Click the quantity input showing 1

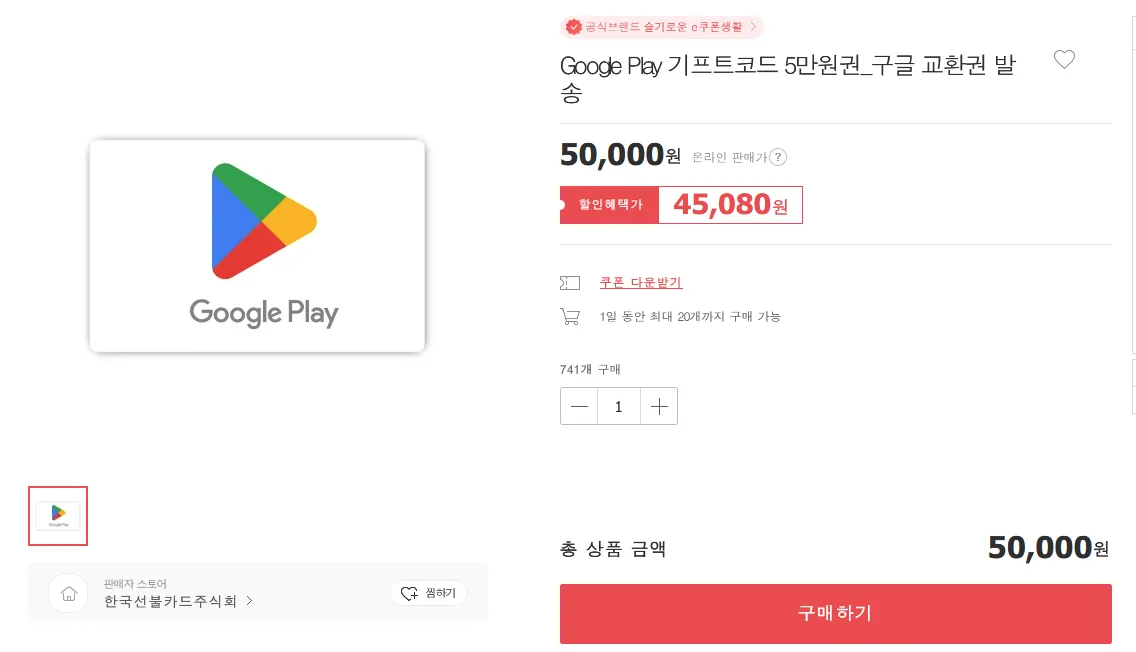click(x=618, y=406)
